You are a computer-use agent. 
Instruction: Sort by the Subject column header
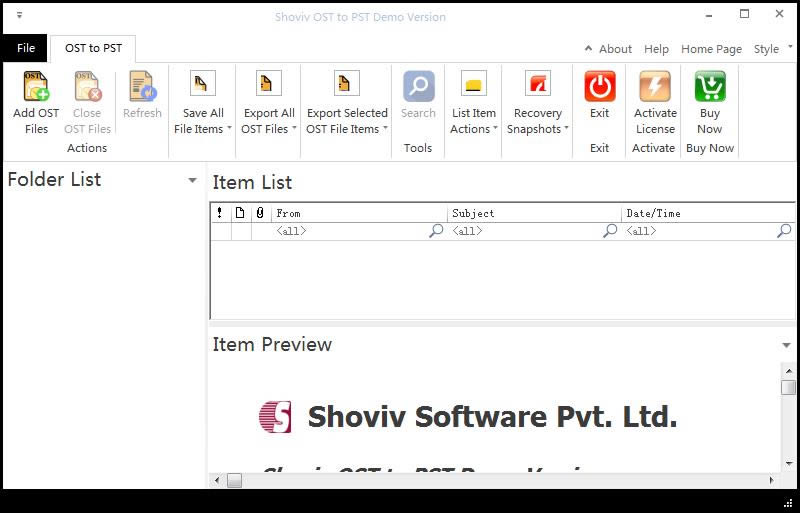(534, 213)
